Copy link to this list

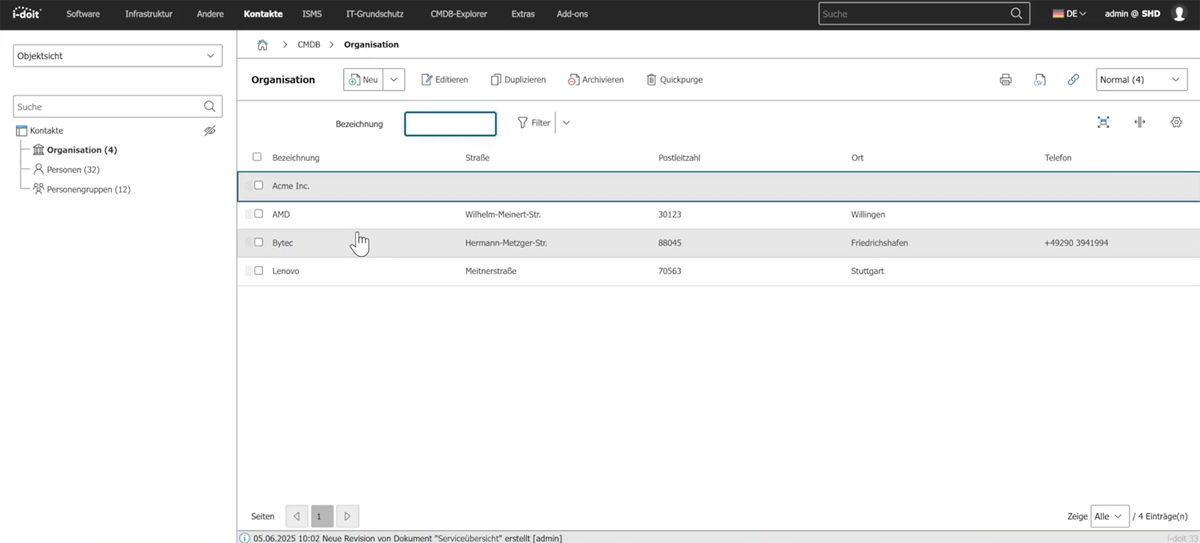click(1073, 80)
